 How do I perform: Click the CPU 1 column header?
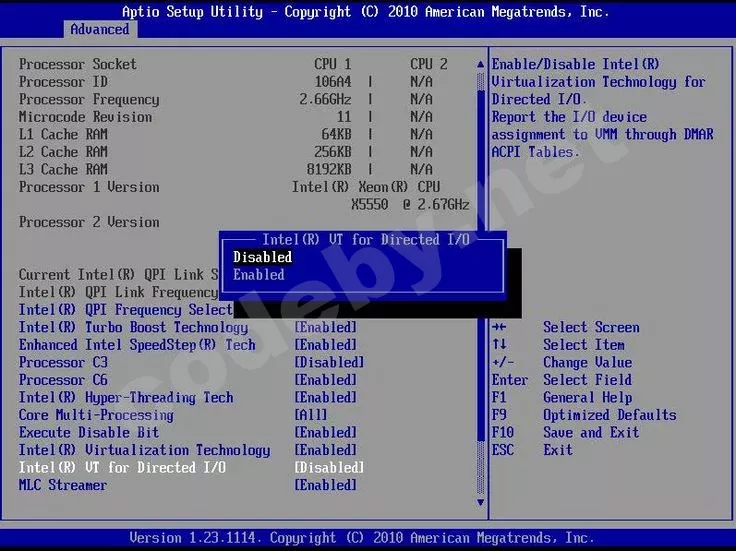coord(332,64)
